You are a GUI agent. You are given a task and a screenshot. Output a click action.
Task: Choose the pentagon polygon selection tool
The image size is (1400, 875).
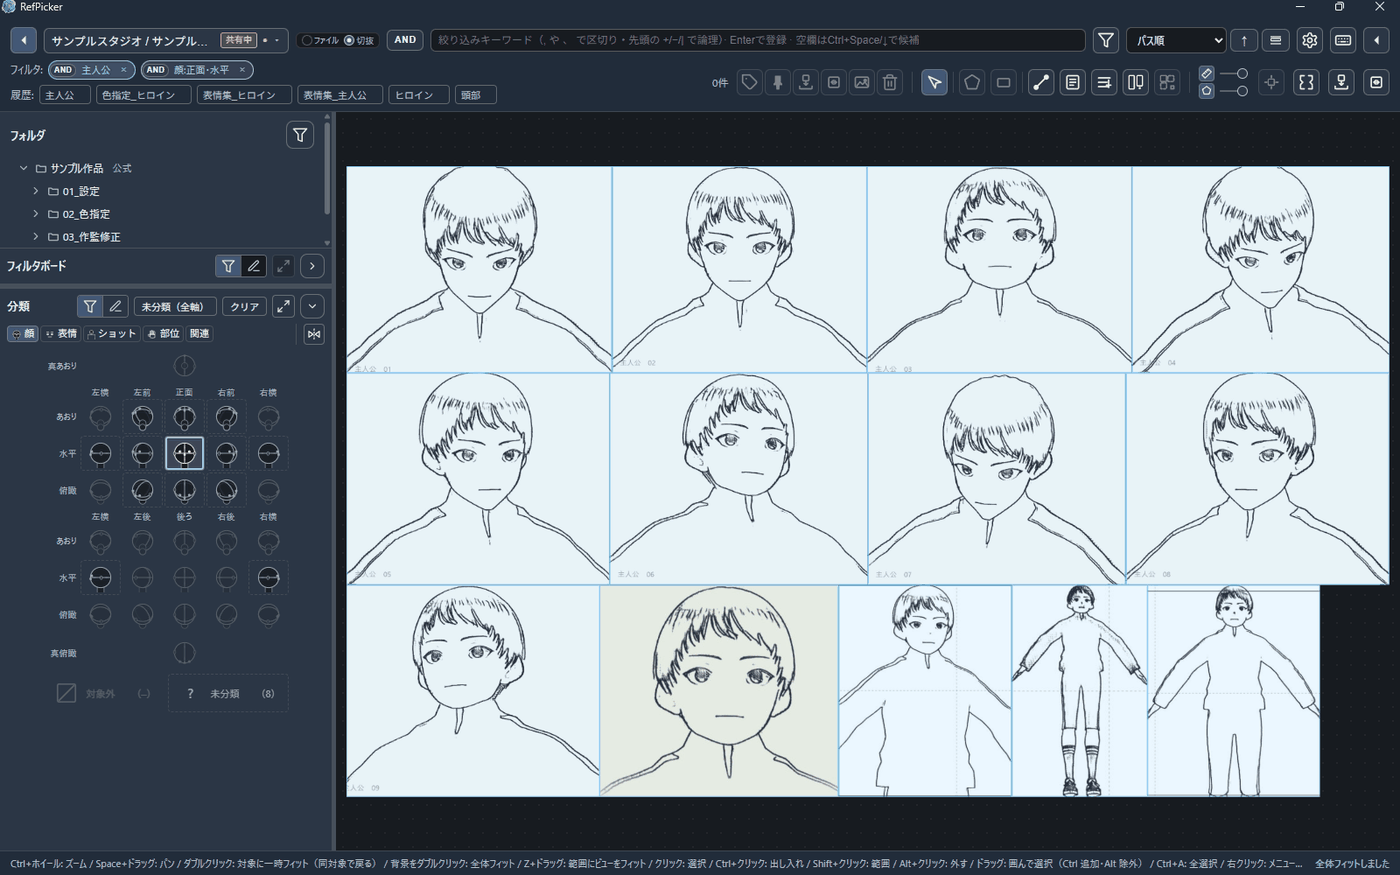(x=971, y=82)
